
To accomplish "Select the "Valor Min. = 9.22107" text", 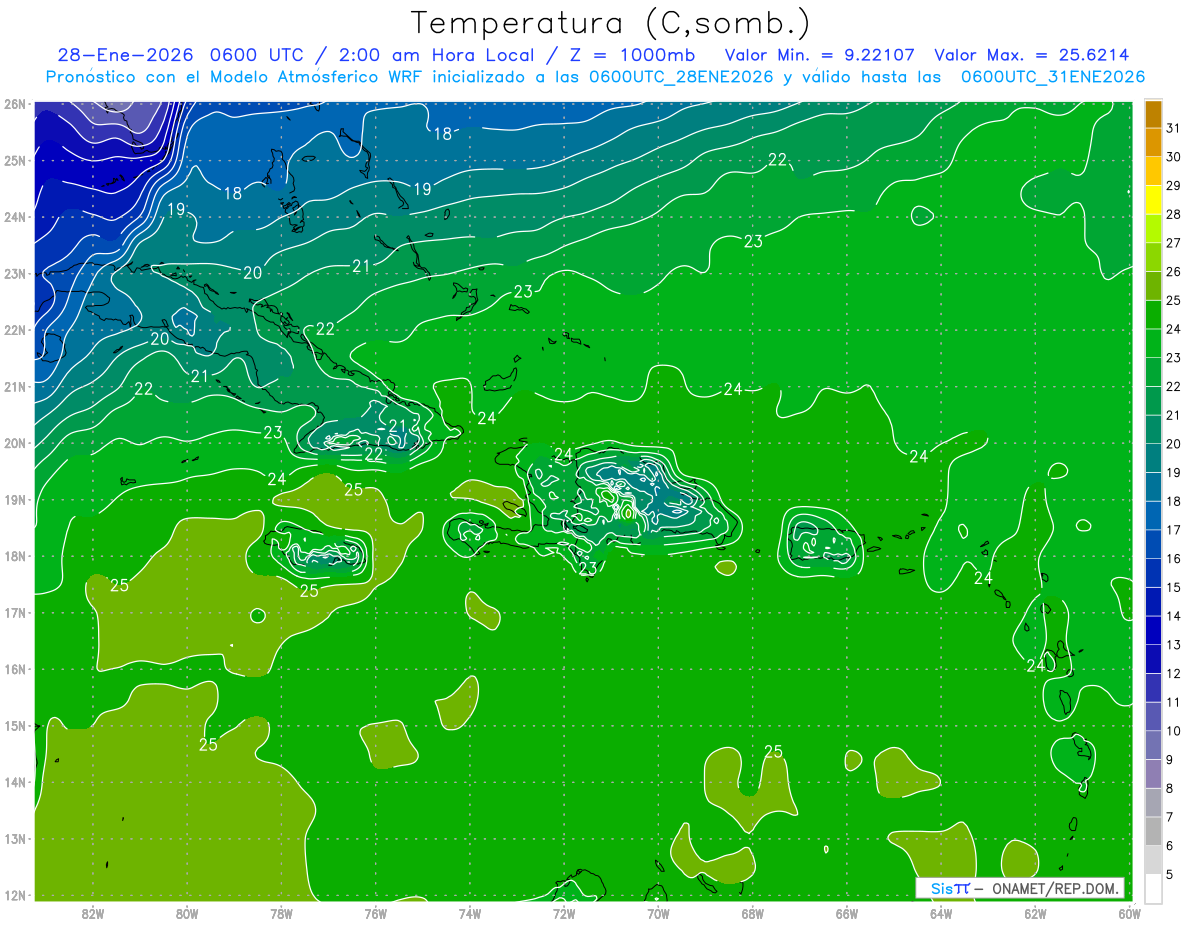I will 821,55.
